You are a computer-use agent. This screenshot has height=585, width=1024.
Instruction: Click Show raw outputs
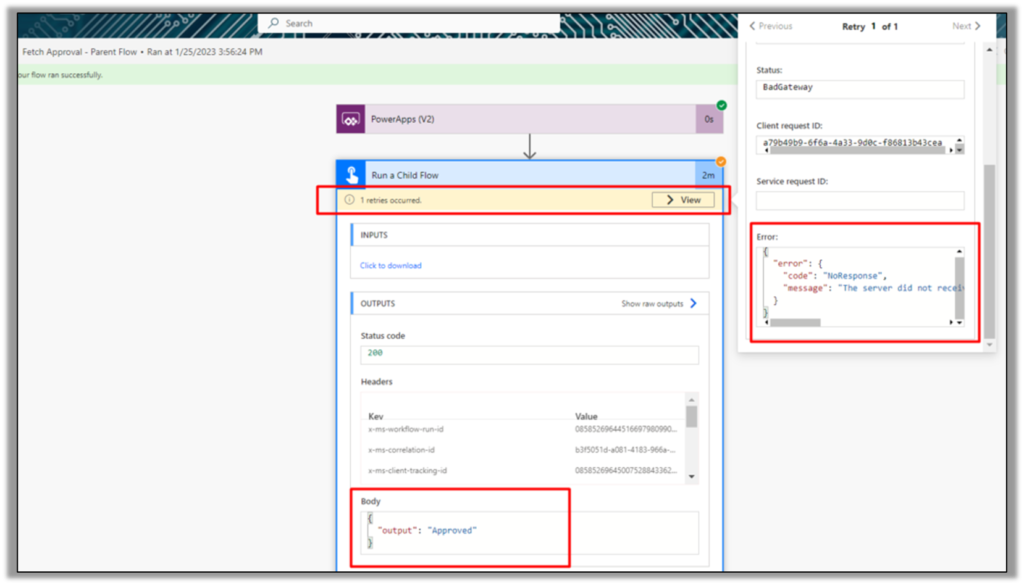[652, 304]
